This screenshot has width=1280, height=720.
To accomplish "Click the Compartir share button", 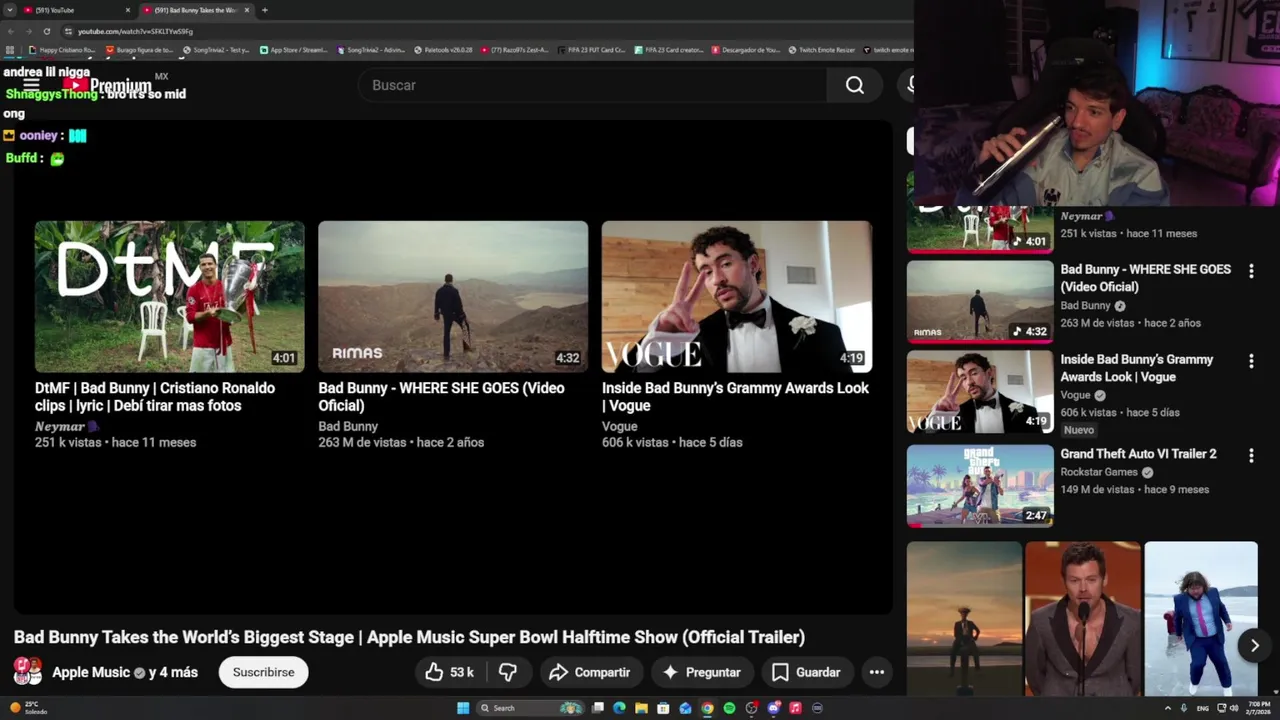I will (x=590, y=672).
